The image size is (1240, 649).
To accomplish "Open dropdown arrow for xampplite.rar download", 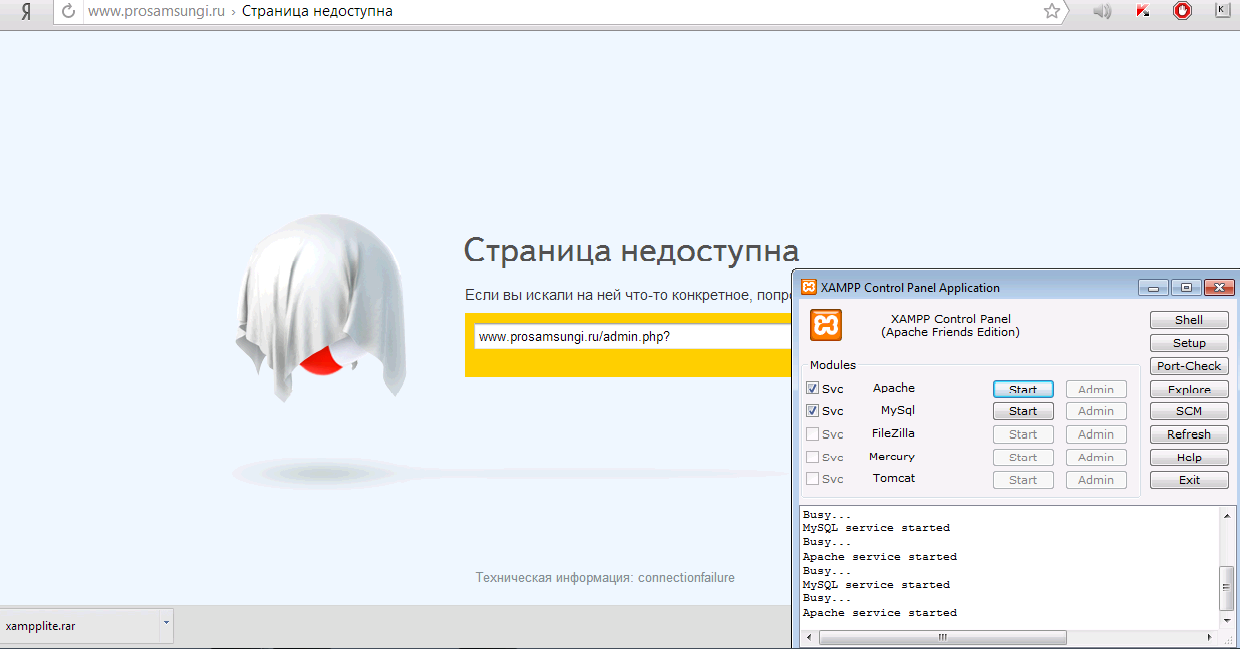I will click(166, 626).
